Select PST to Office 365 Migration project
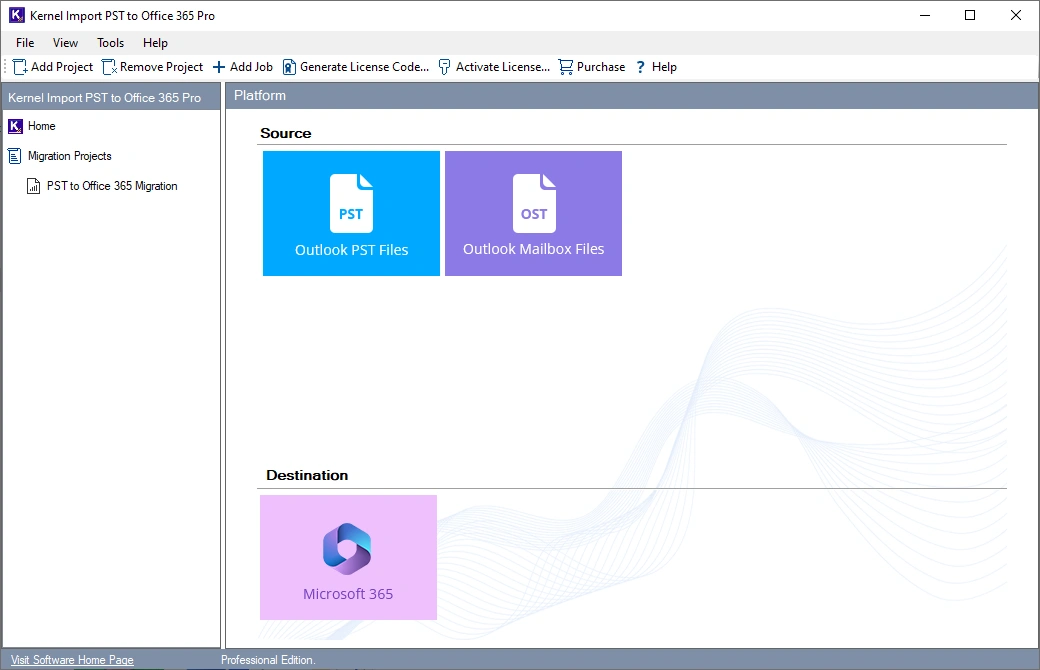This screenshot has width=1040, height=670. coord(112,186)
